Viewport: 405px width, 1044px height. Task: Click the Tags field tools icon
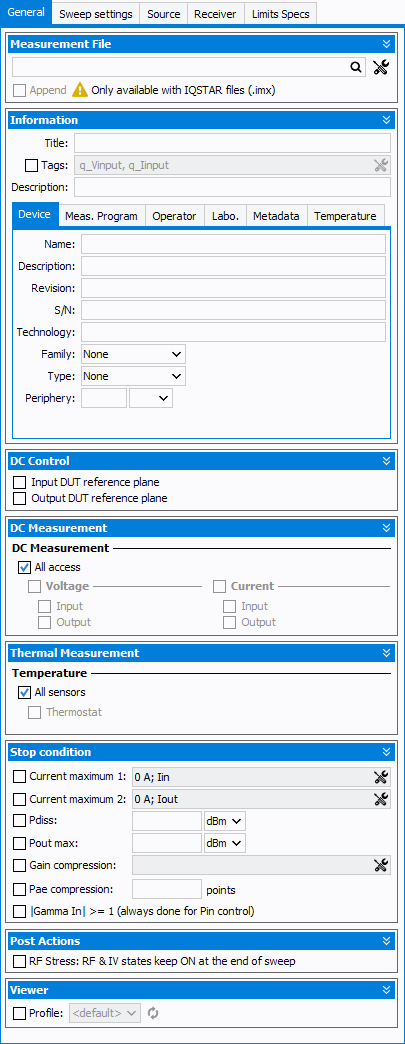click(381, 165)
